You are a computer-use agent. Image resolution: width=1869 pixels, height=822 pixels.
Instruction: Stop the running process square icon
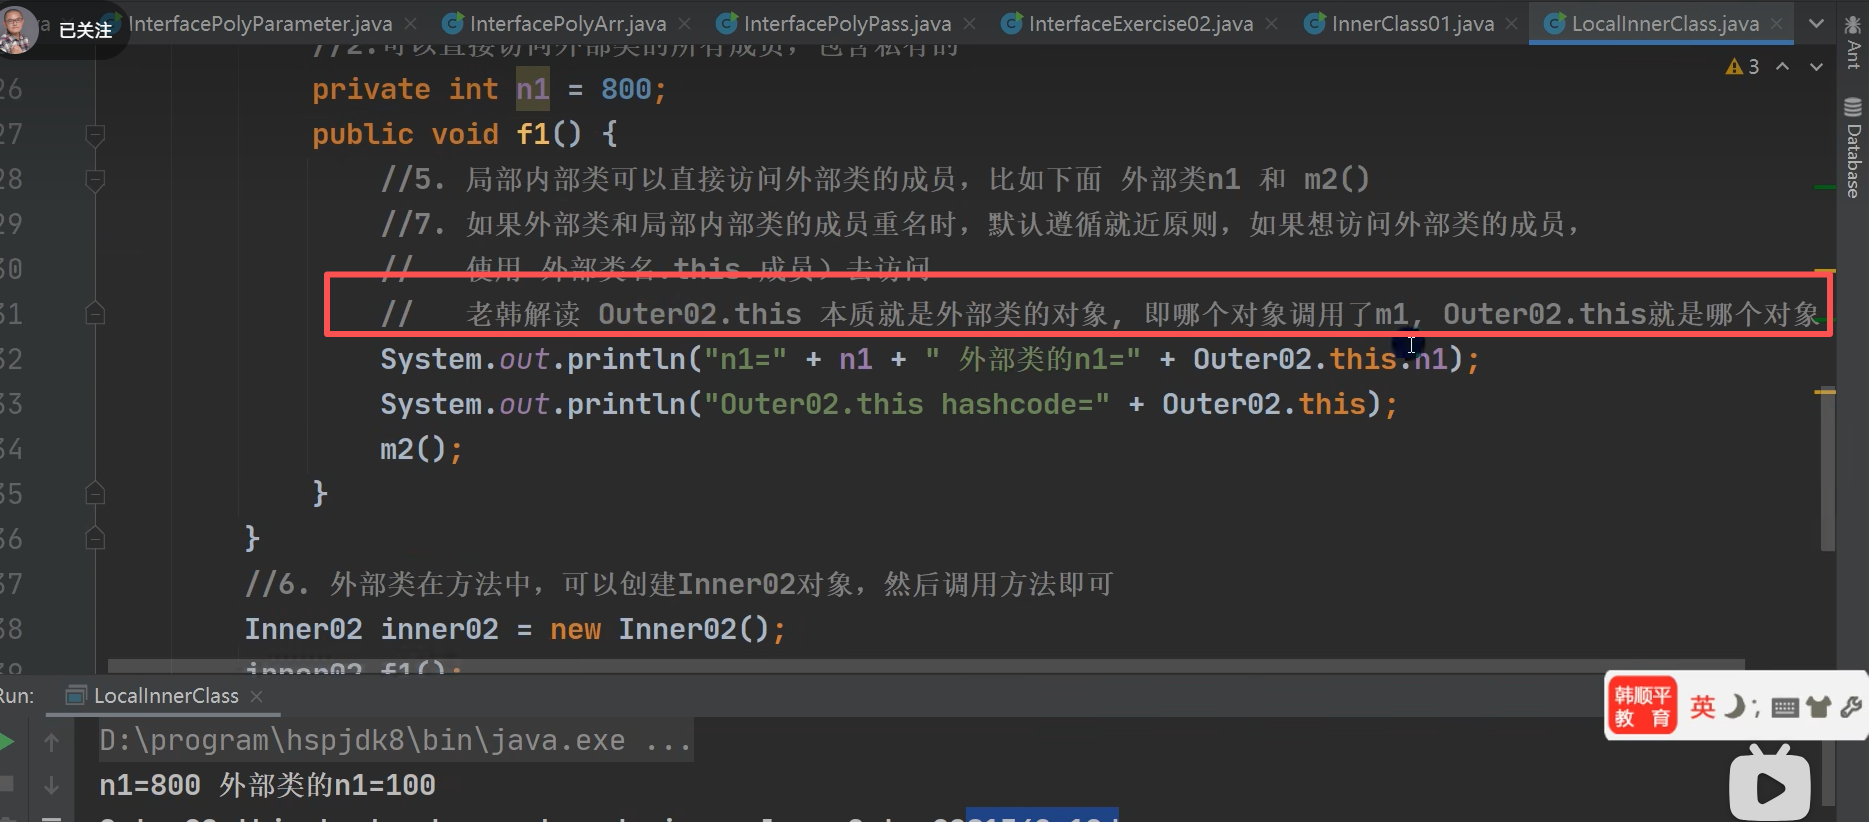(x=7, y=784)
